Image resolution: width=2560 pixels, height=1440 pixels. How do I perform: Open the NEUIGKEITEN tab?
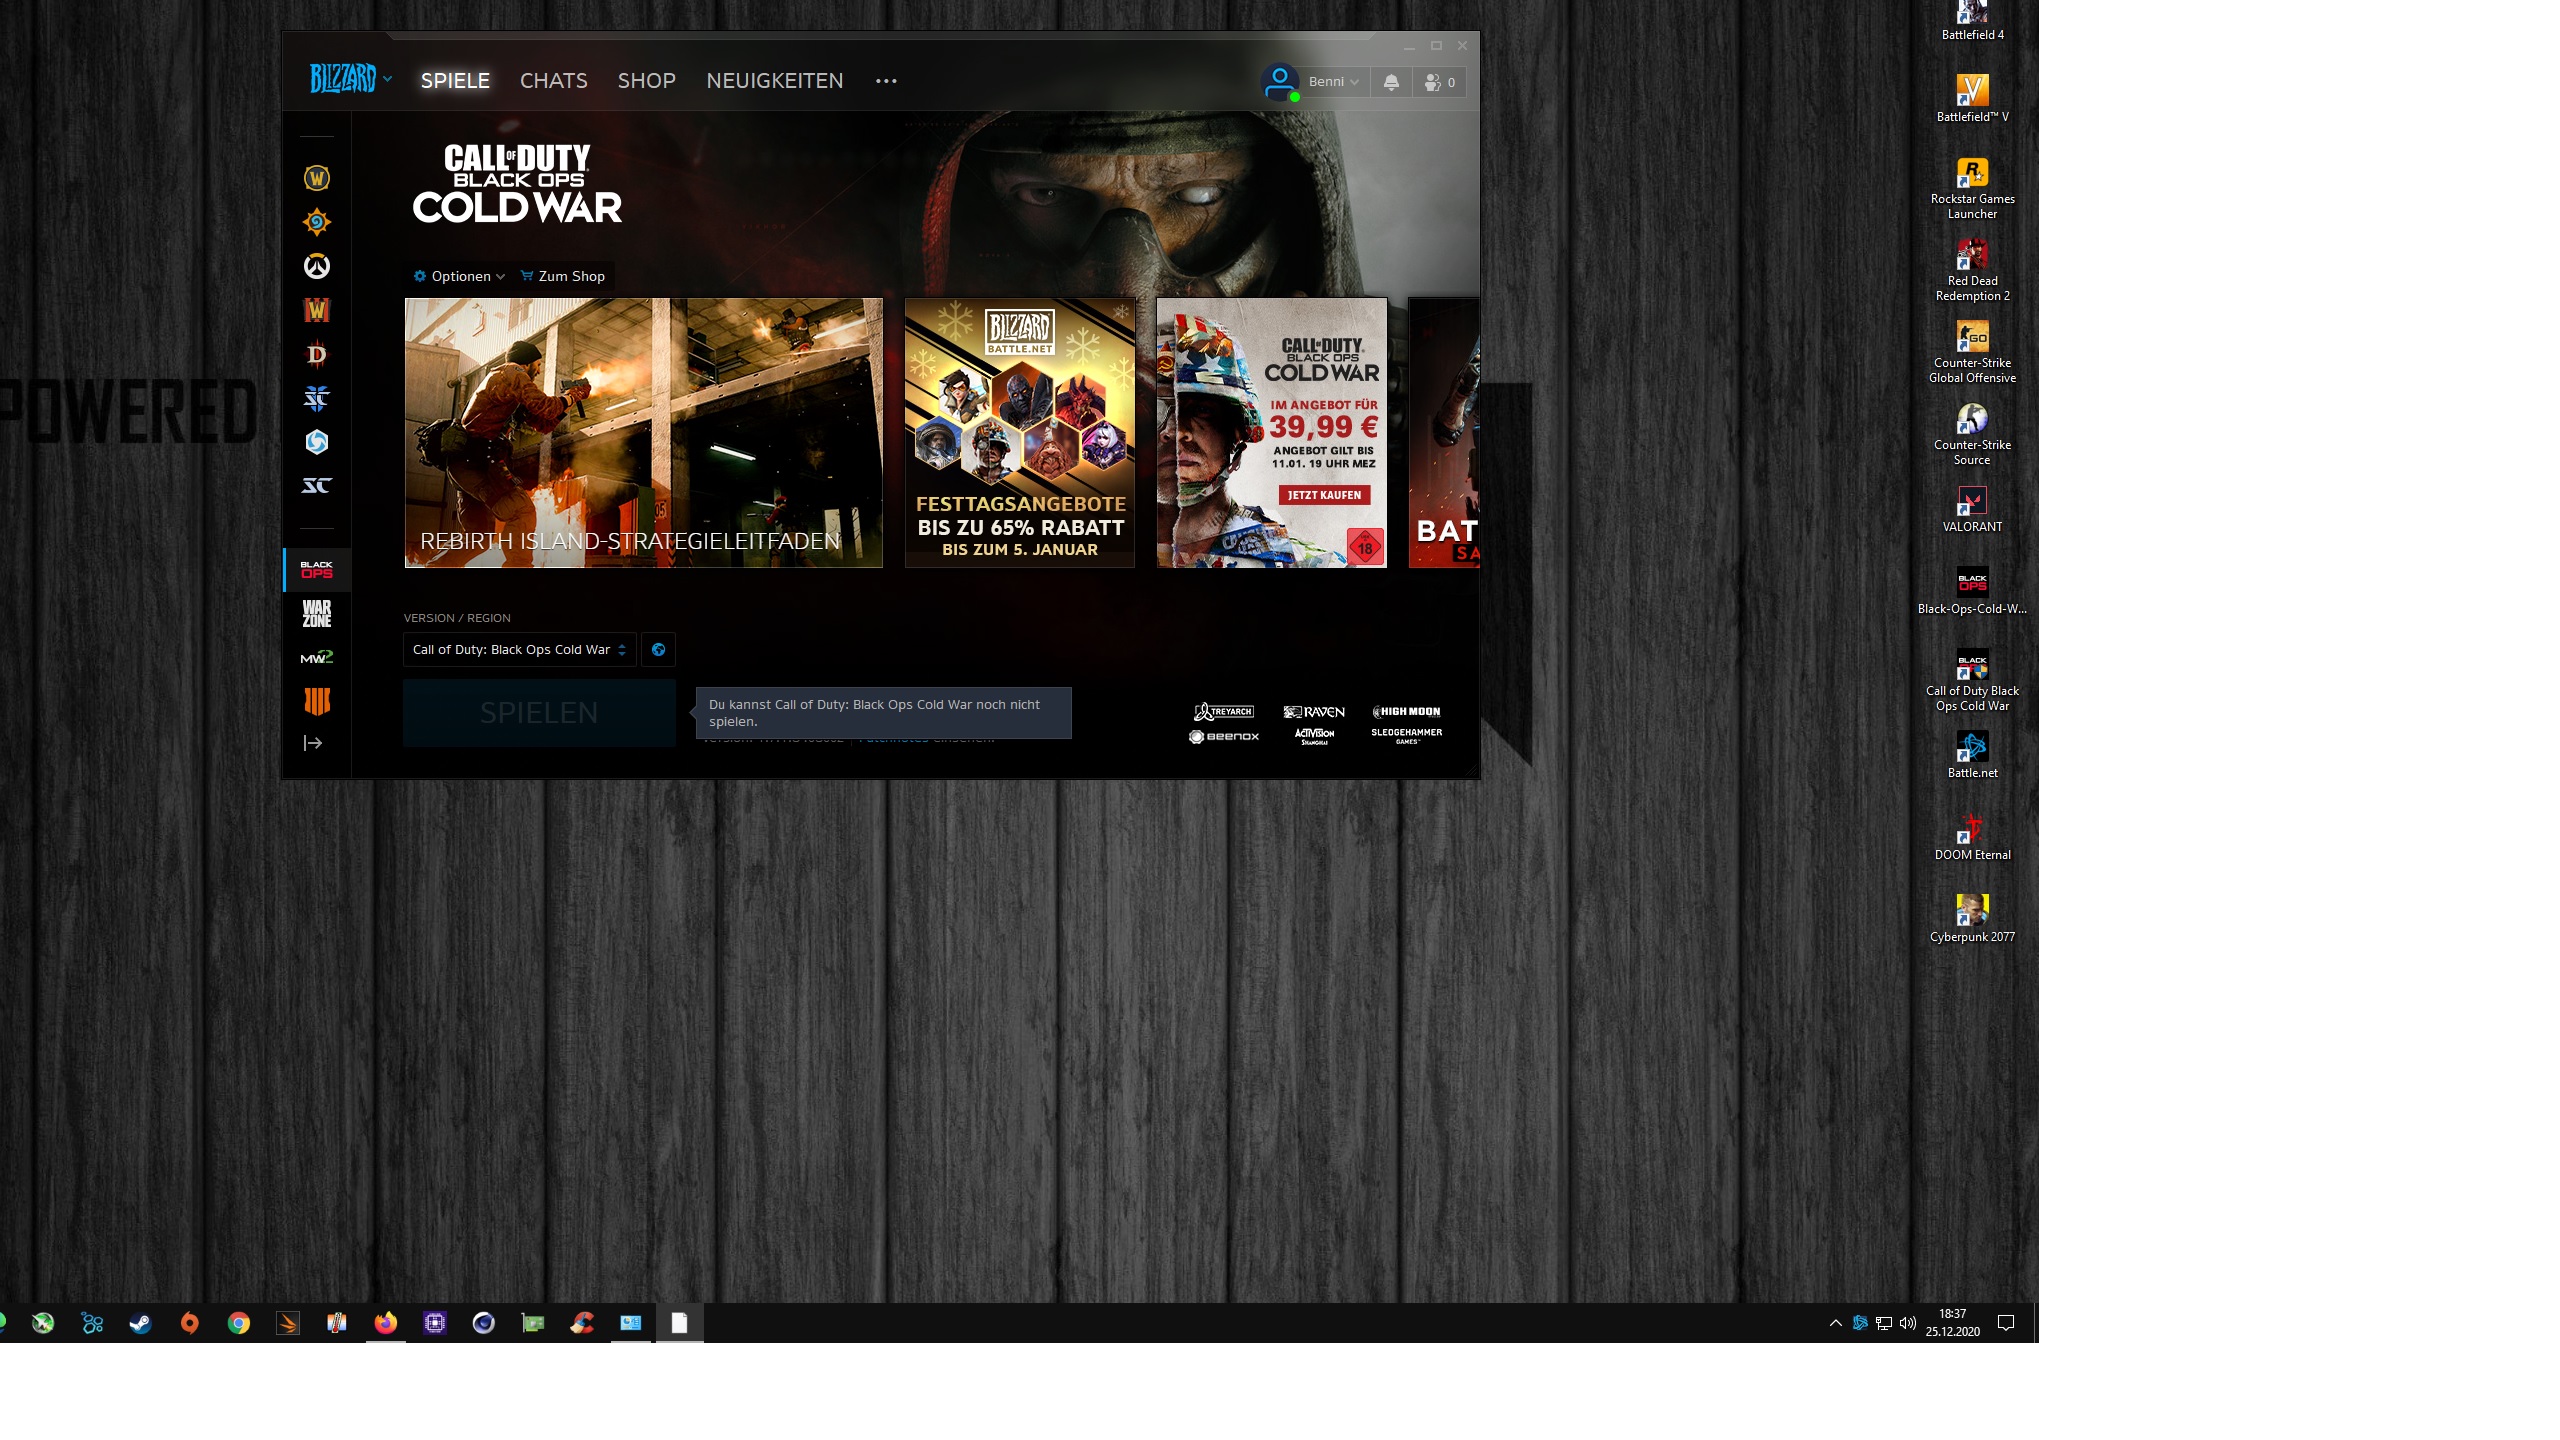[774, 81]
